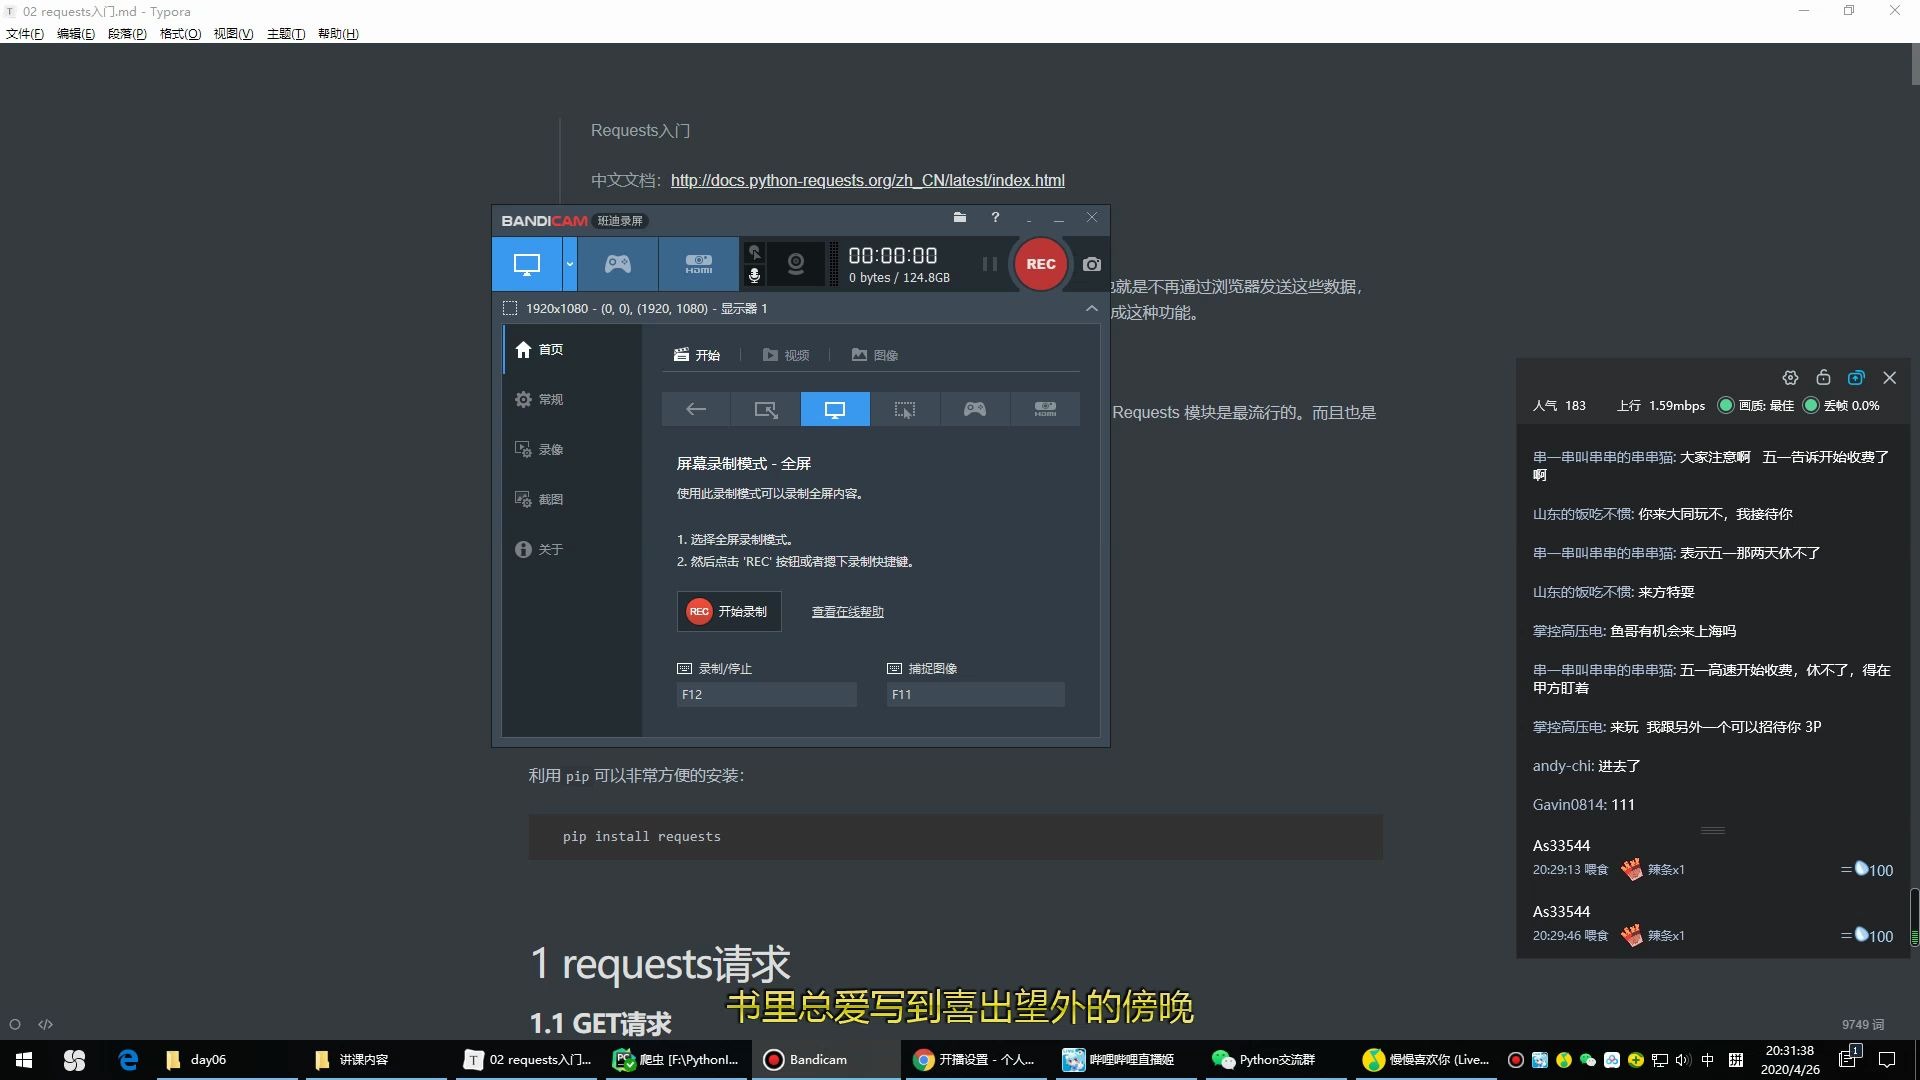Open the 查看在线帮助 online help link

tap(846, 611)
